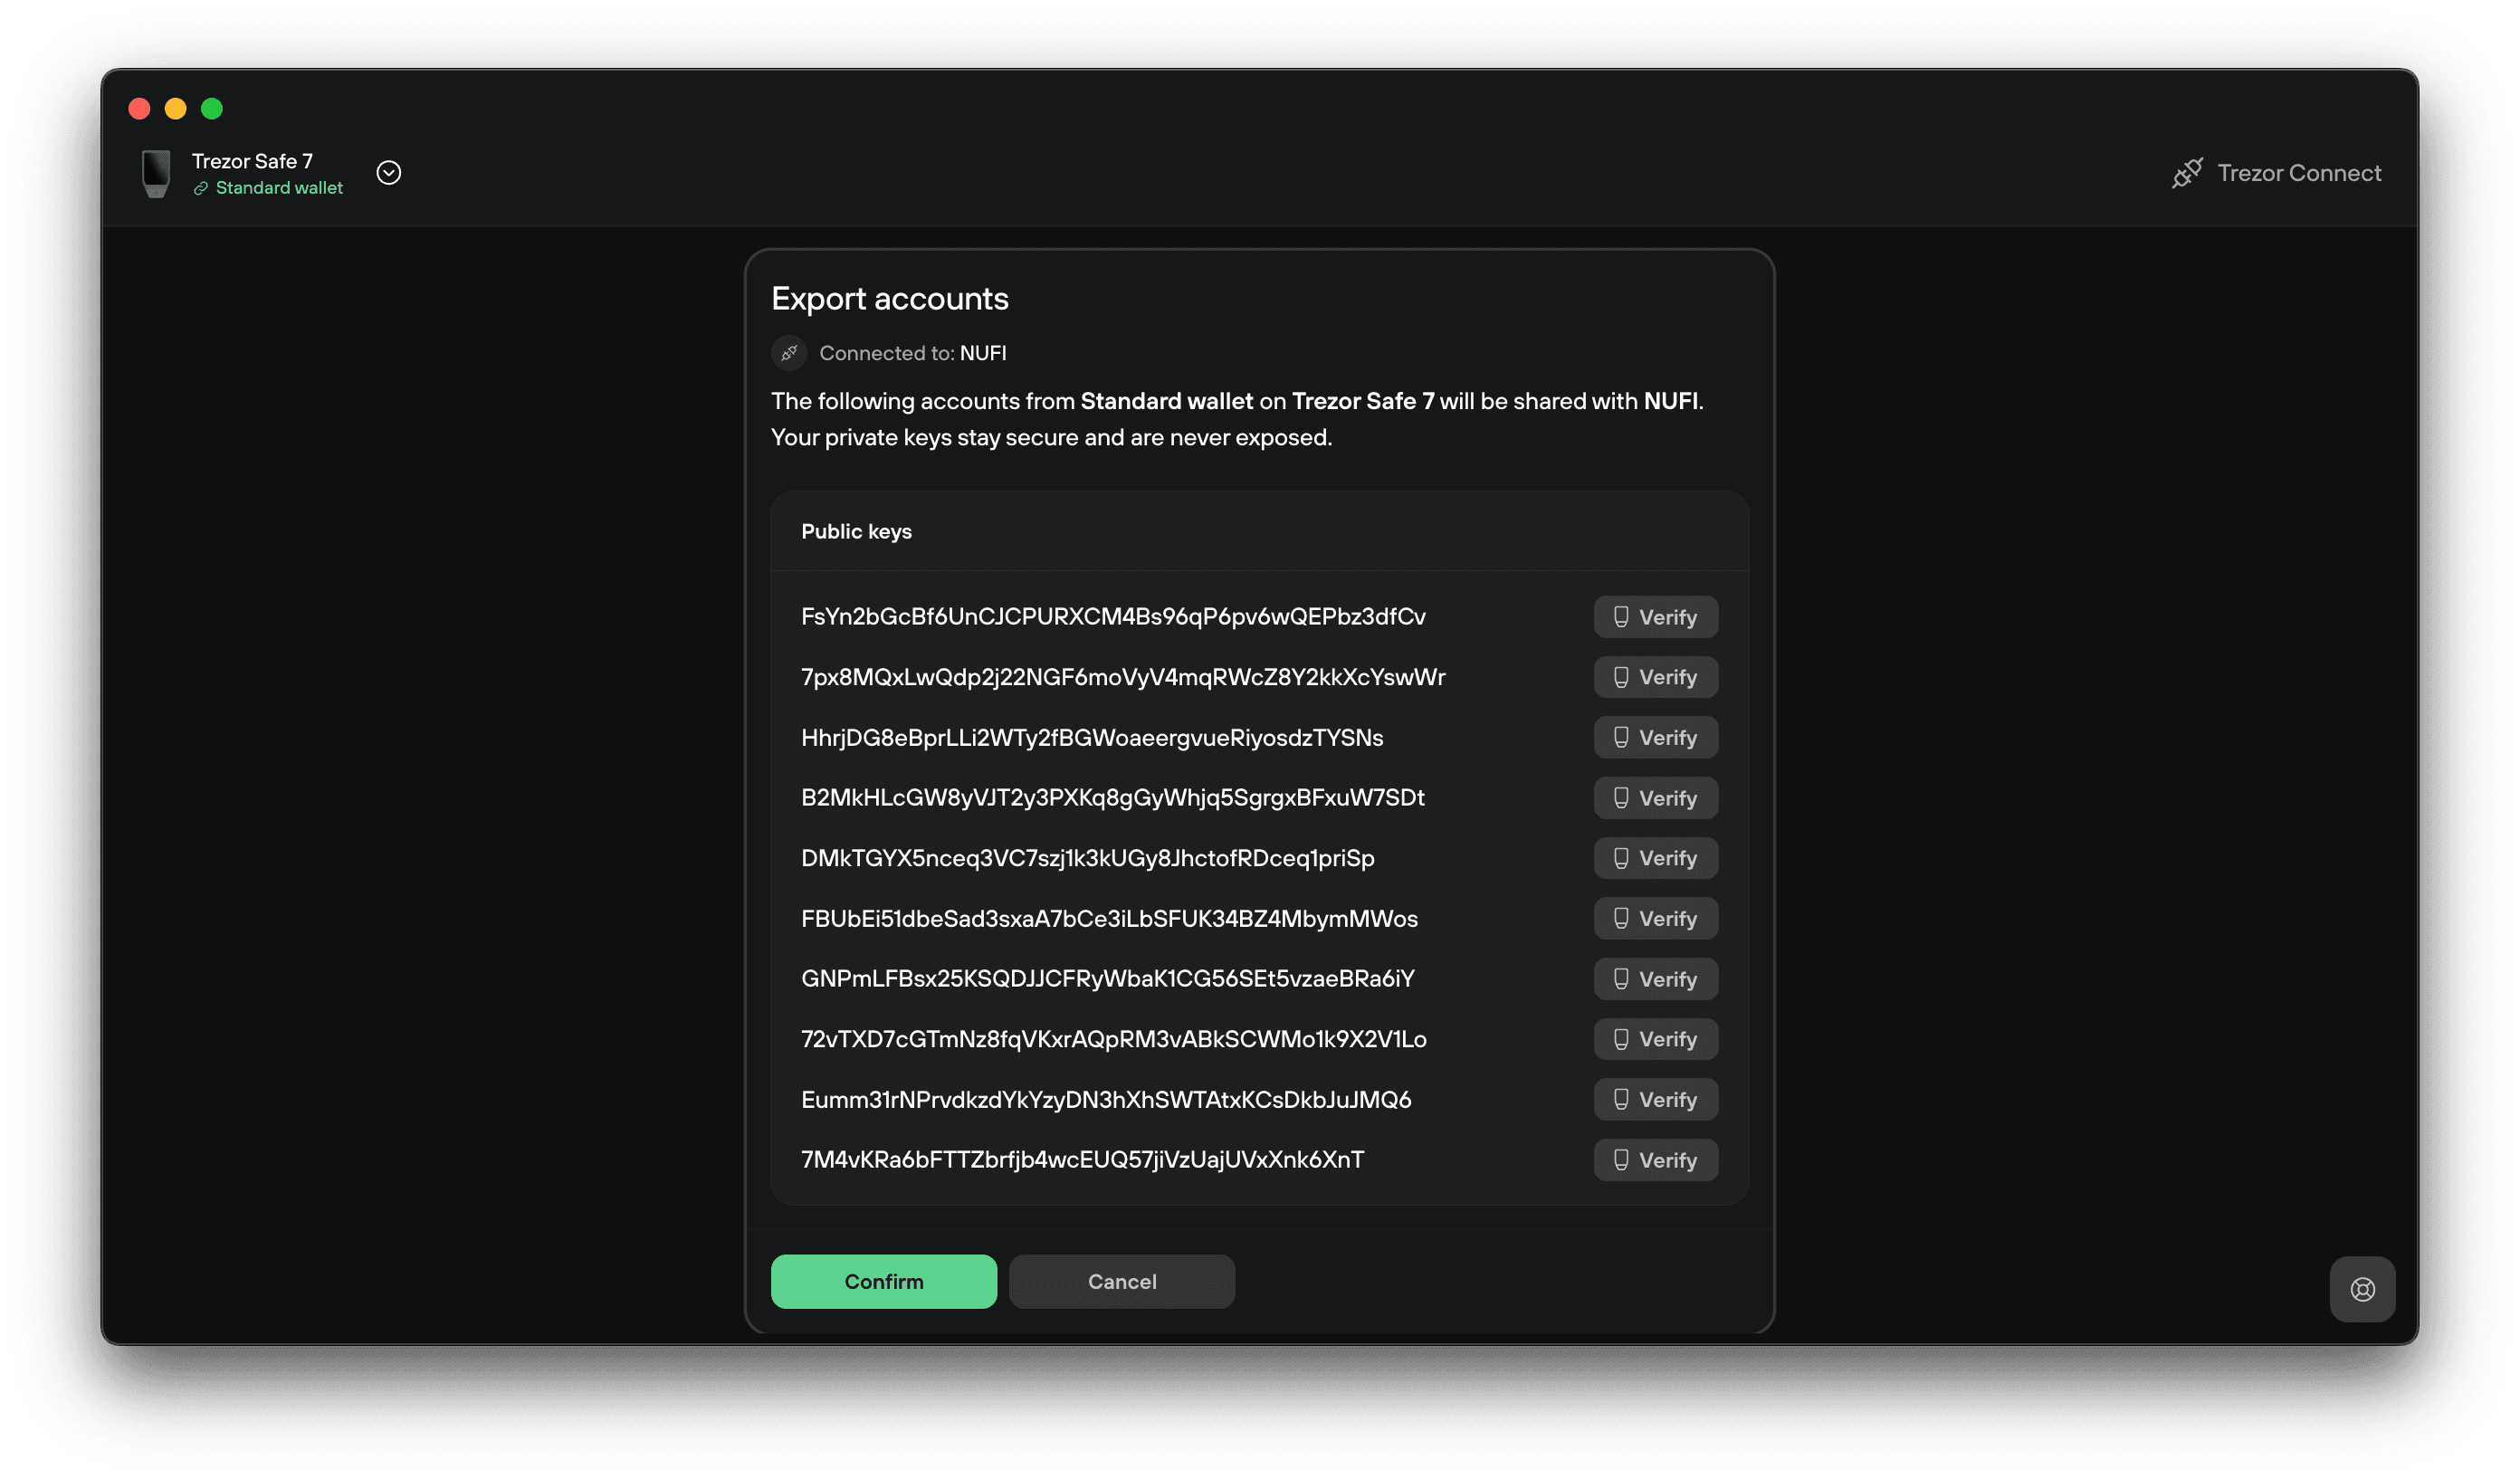The width and height of the screenshot is (2520, 1479).
Task: Click the Public keys section header
Action: pyautogui.click(x=856, y=531)
